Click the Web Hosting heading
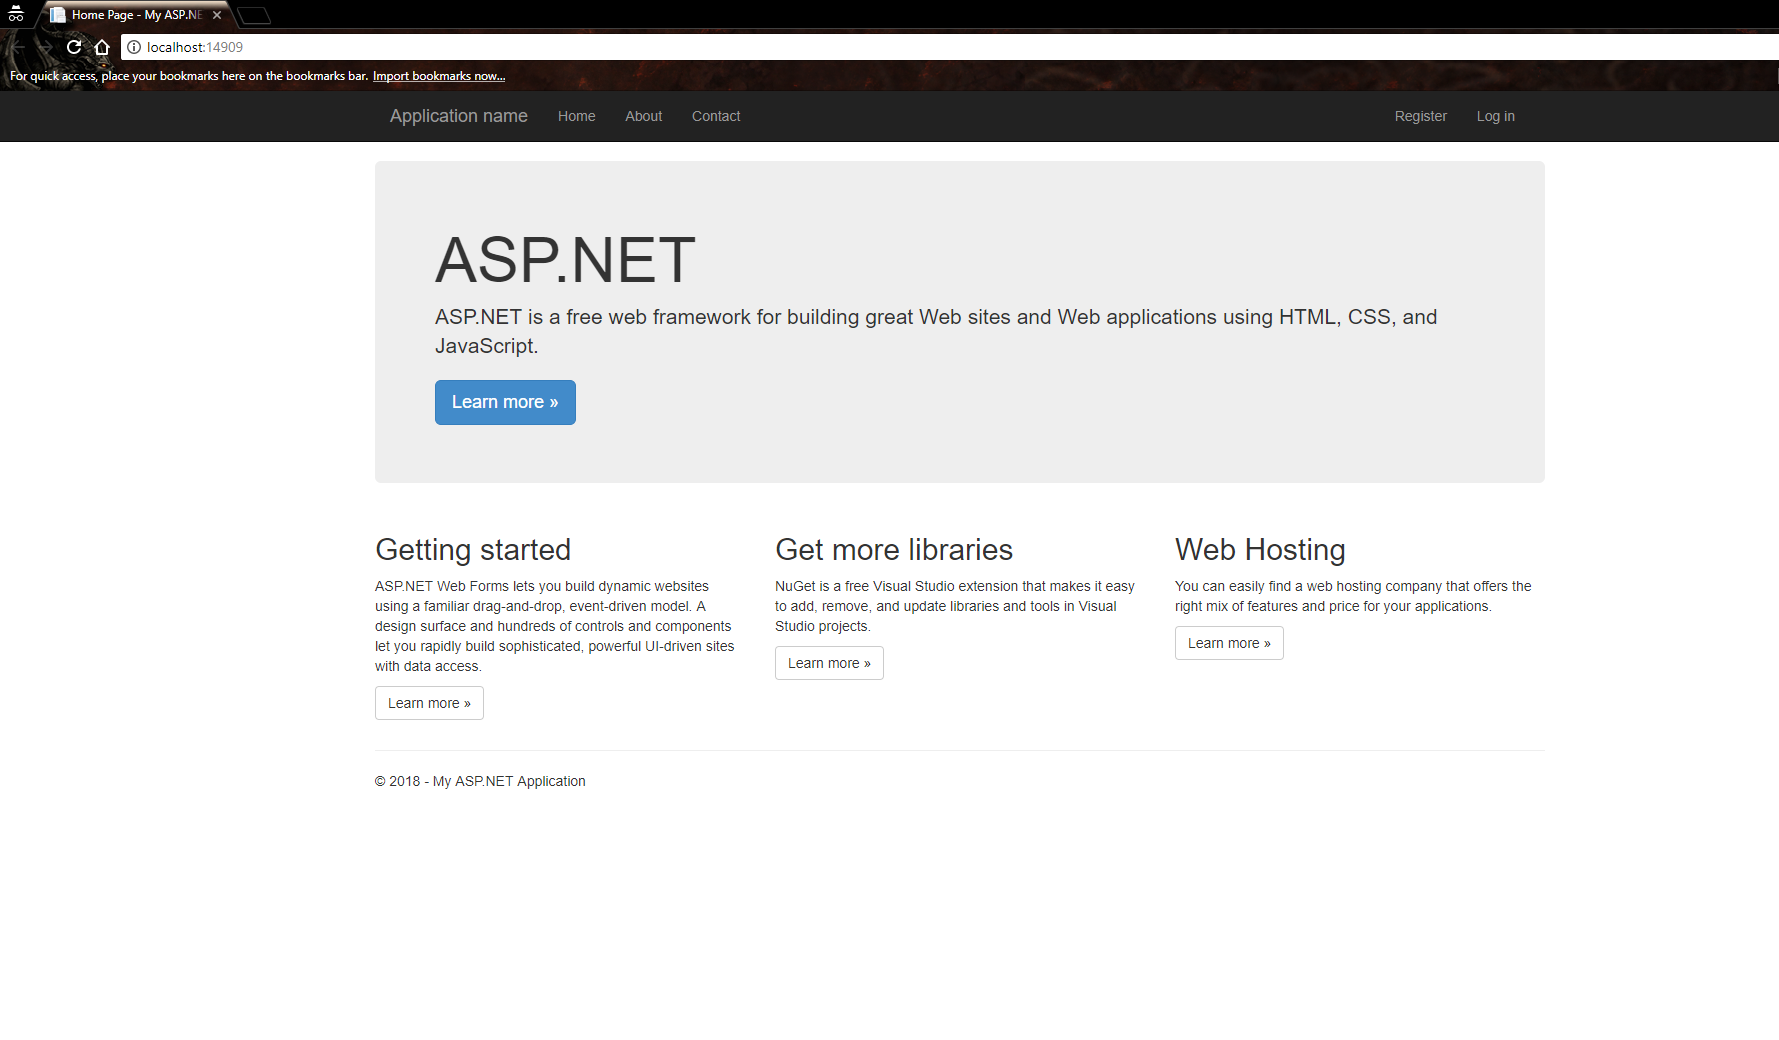 pyautogui.click(x=1260, y=550)
